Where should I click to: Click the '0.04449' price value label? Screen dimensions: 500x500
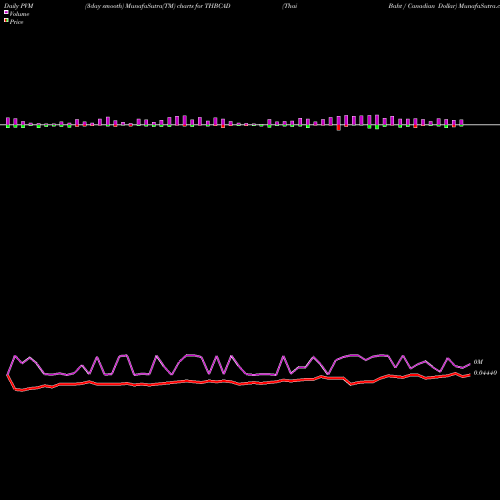click(x=485, y=373)
